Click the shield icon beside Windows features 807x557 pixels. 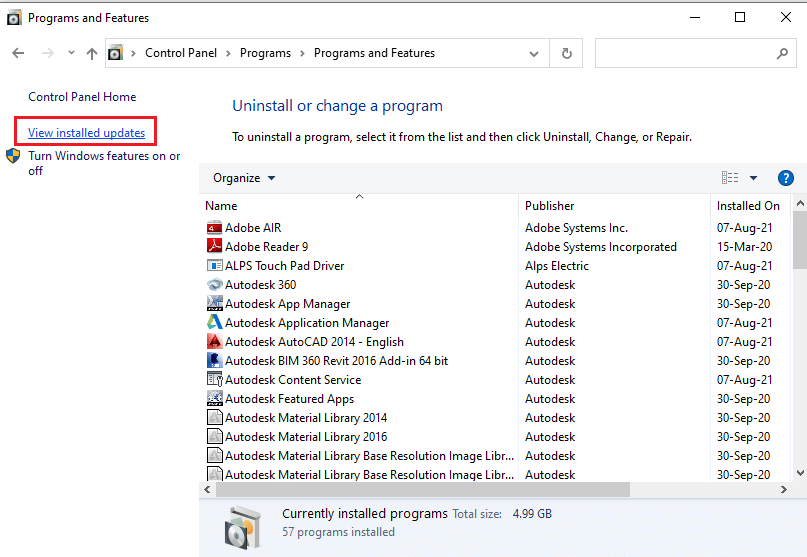tap(13, 156)
